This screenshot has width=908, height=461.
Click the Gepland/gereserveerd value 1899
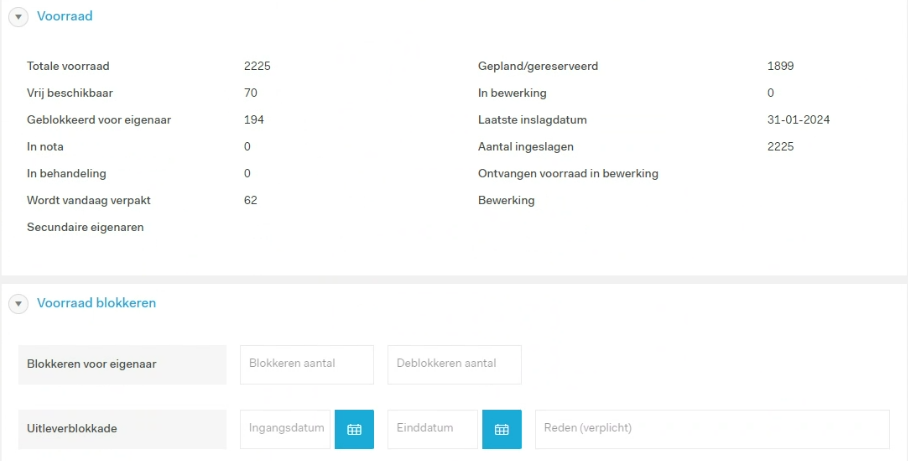[781, 66]
